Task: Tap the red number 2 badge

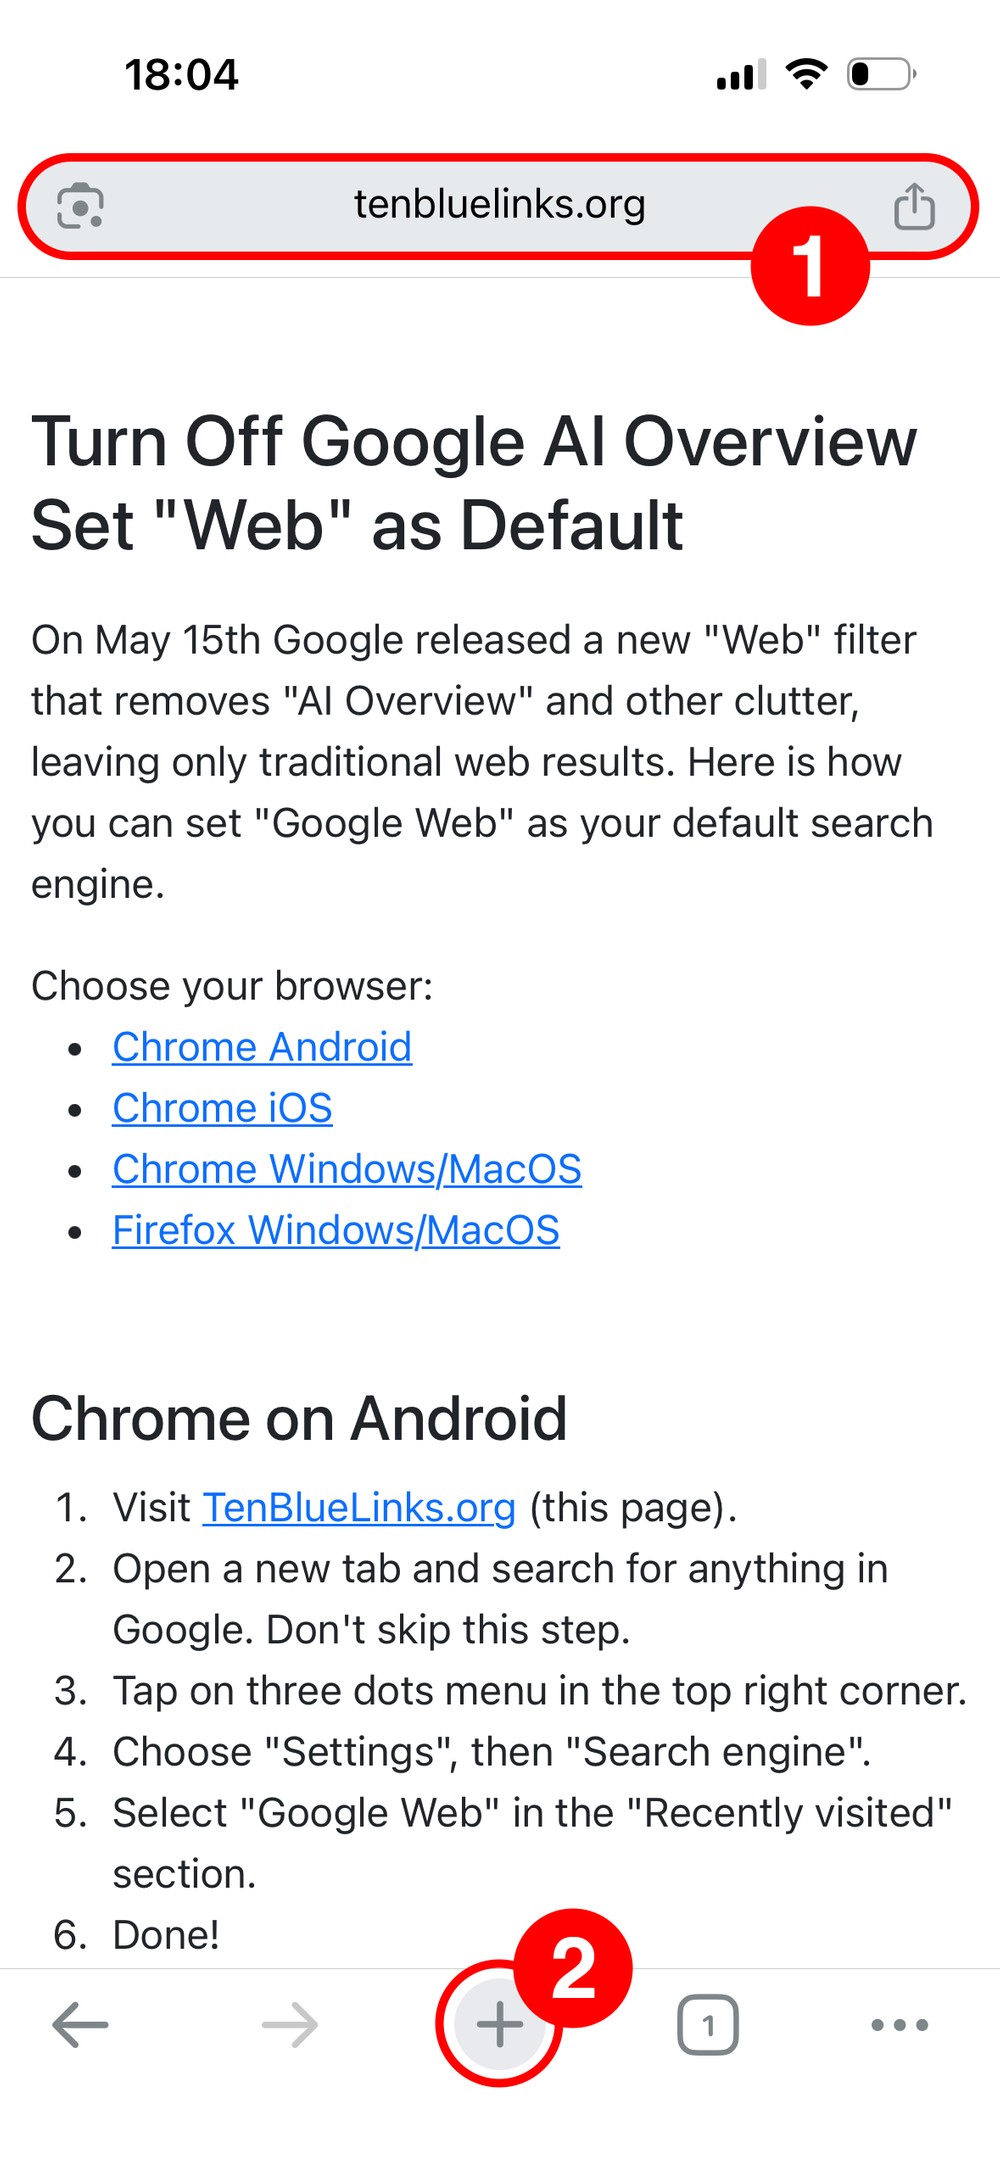Action: (x=574, y=1968)
